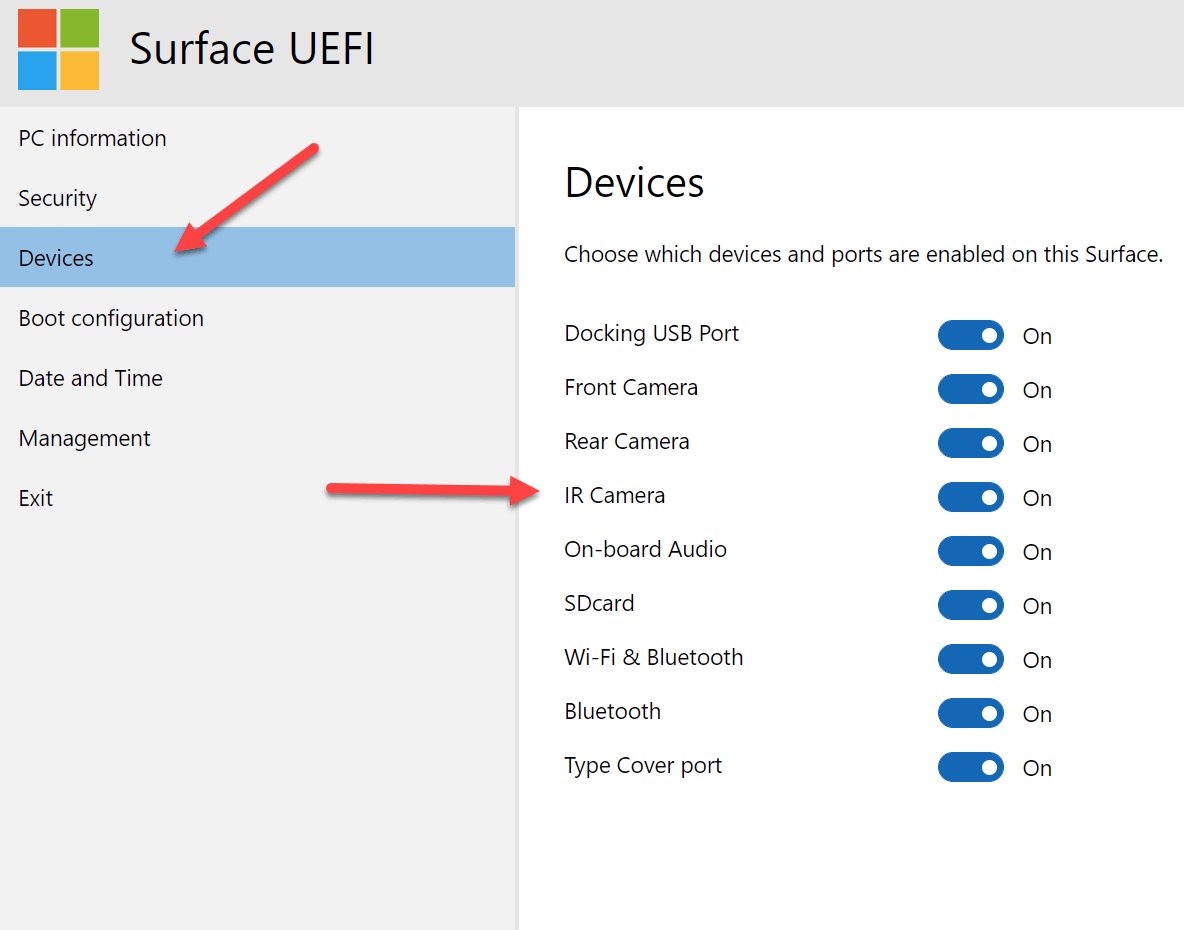Click the Devices page heading

[x=634, y=183]
